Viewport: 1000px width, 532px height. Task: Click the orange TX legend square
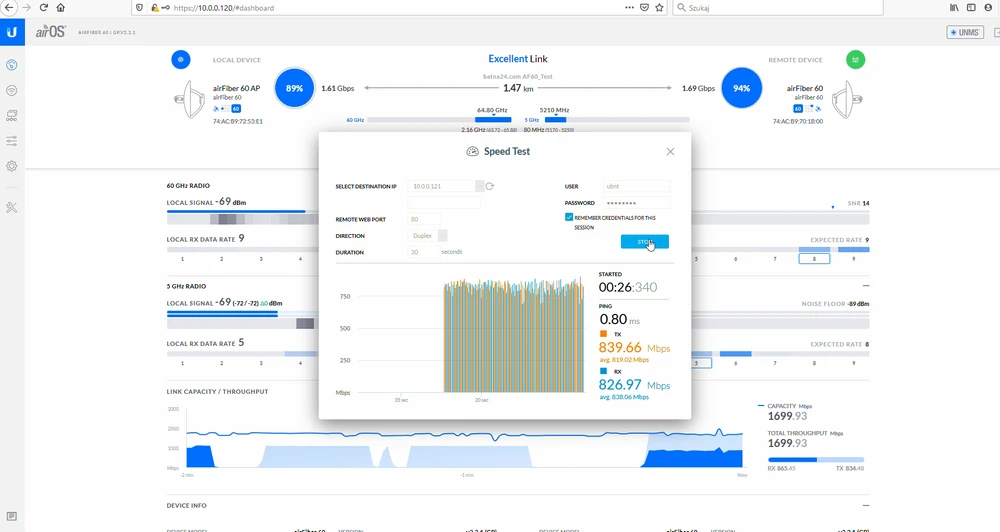click(x=603, y=334)
